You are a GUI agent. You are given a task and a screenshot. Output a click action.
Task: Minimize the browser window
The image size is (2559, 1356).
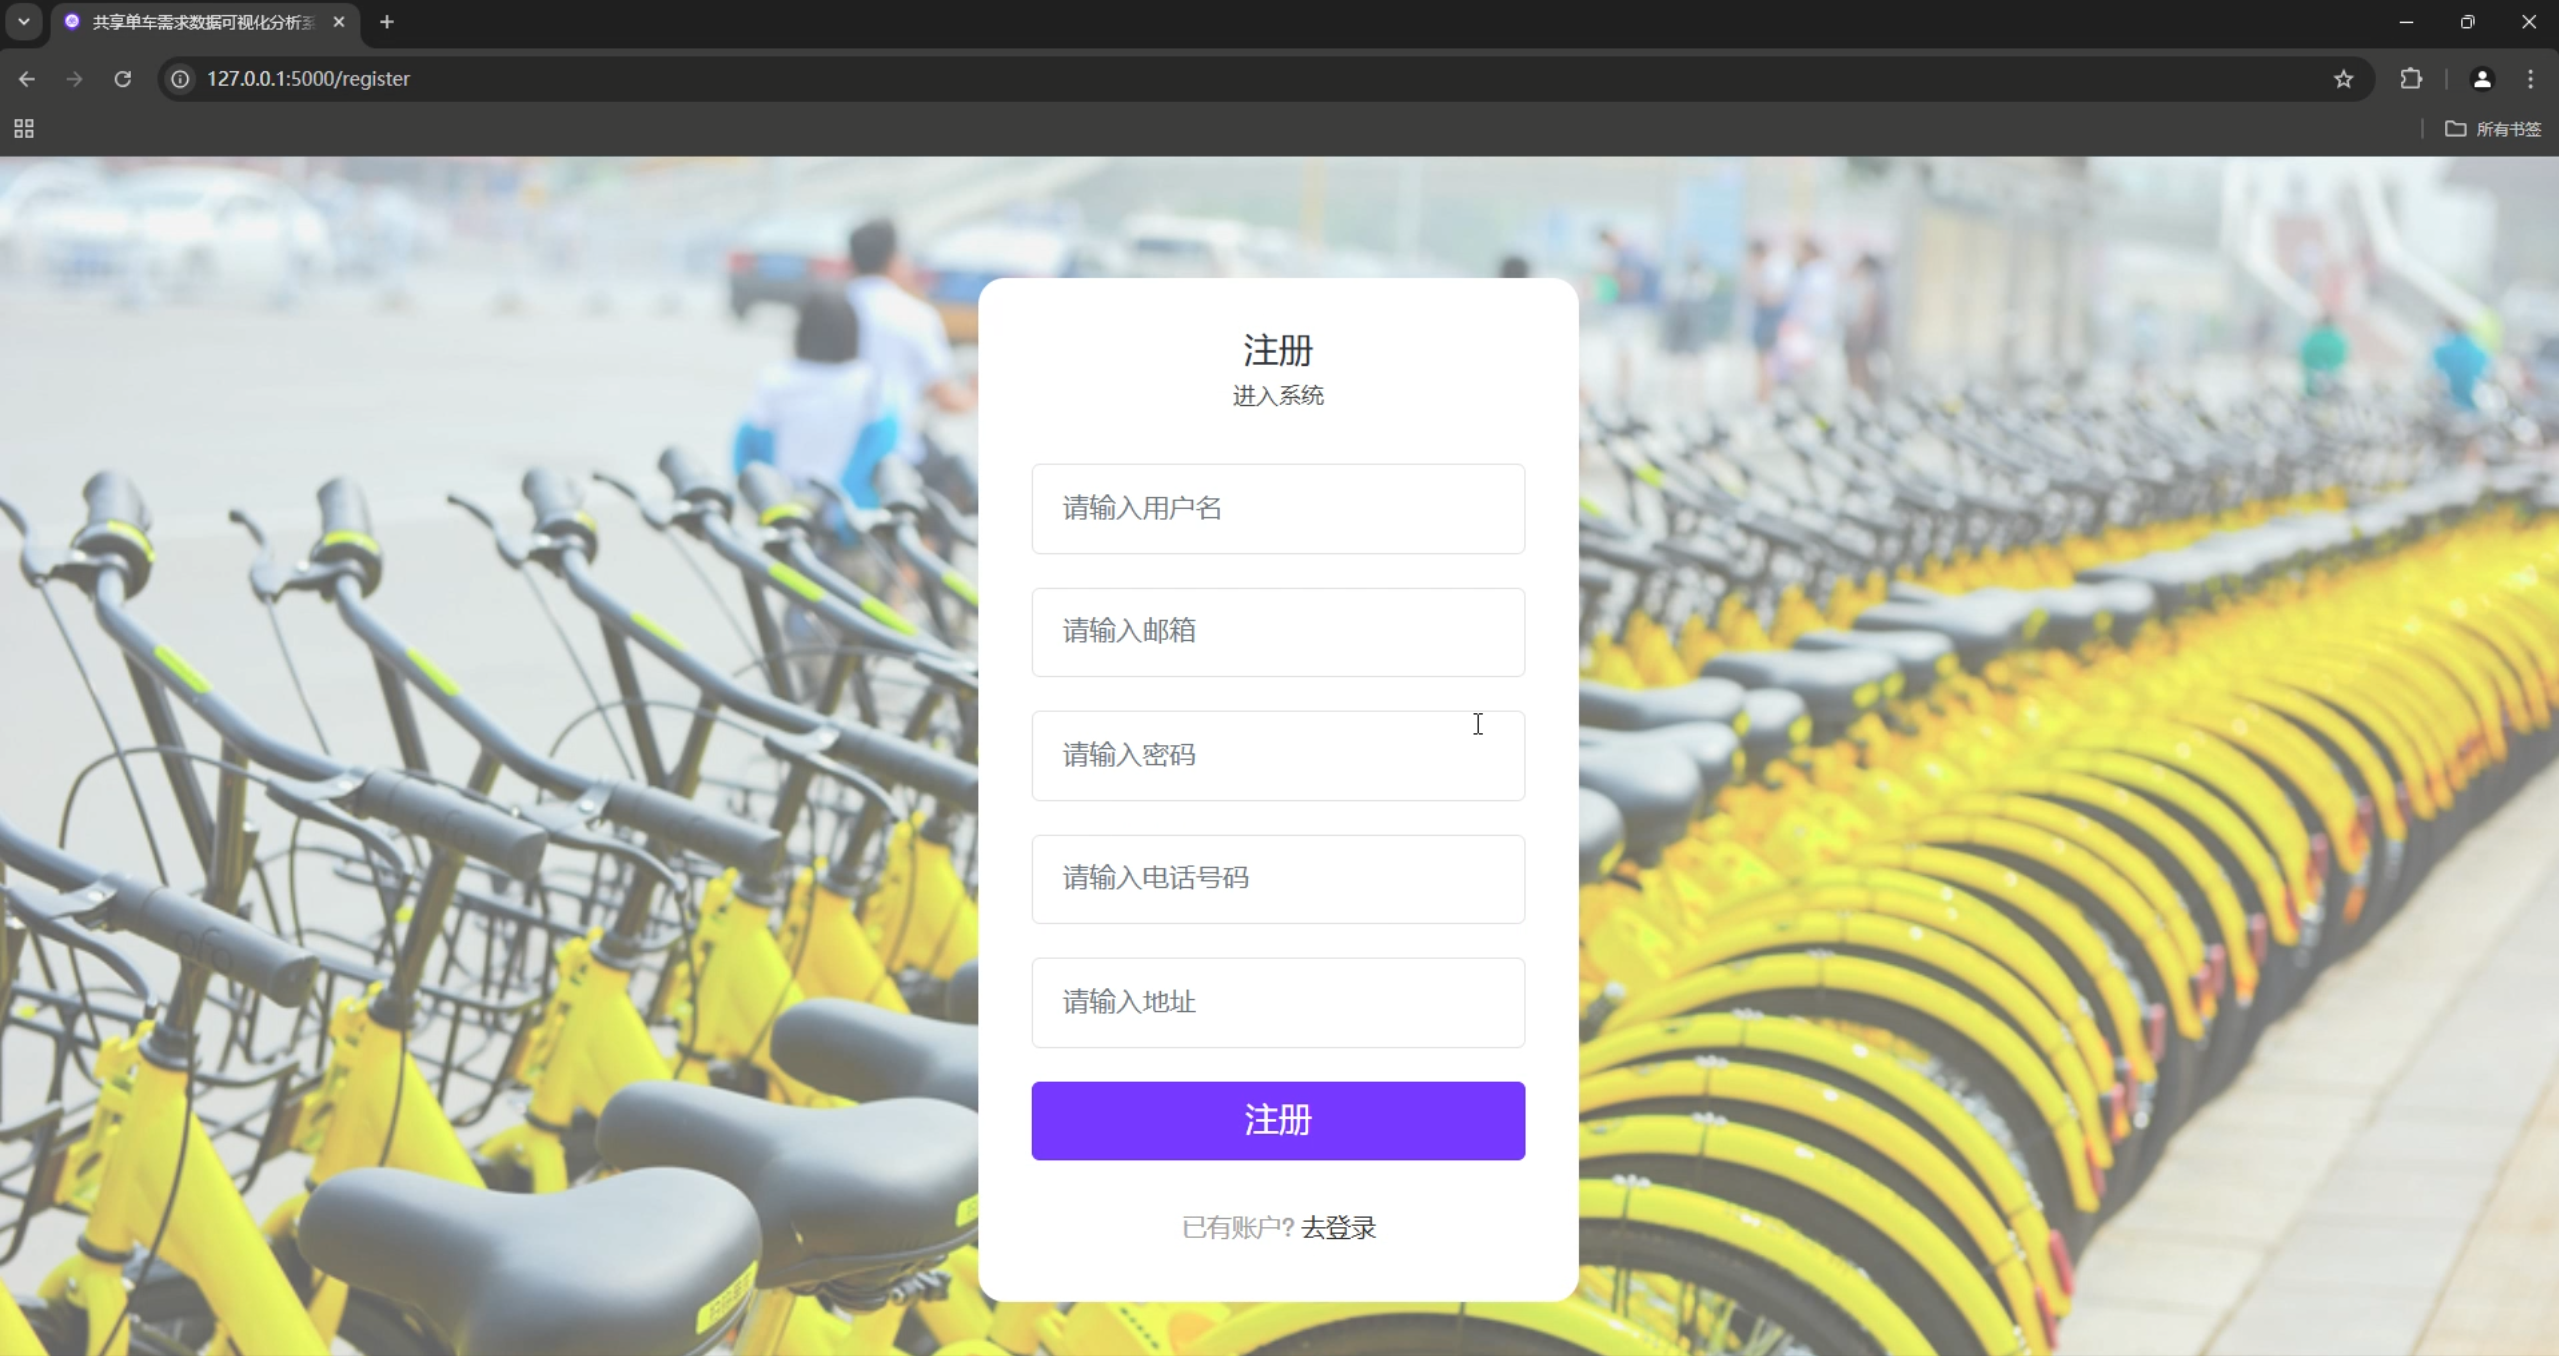[2406, 22]
